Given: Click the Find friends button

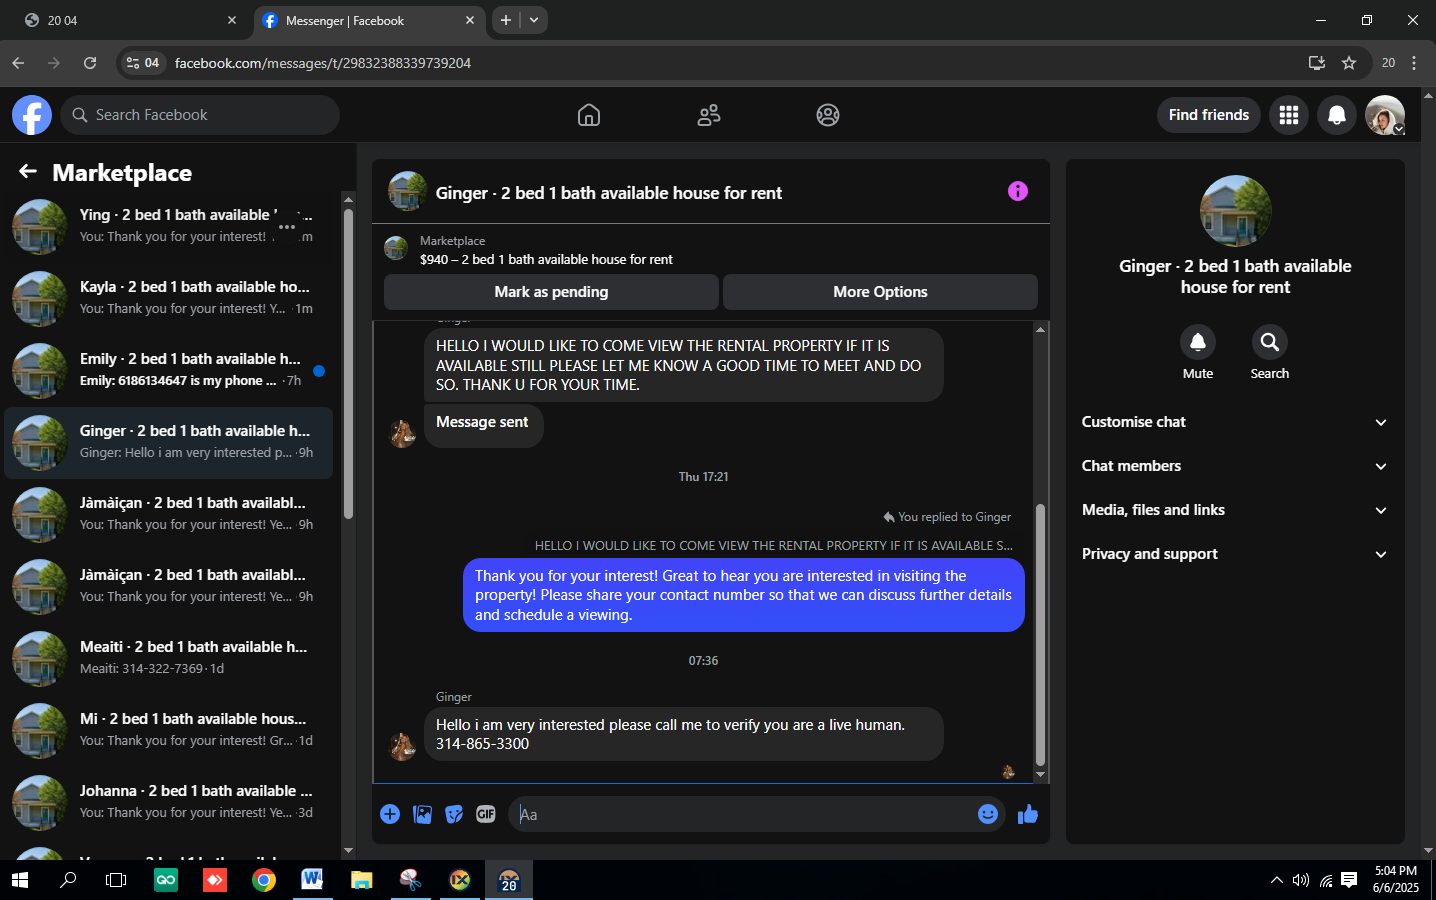Looking at the screenshot, I should 1209,115.
